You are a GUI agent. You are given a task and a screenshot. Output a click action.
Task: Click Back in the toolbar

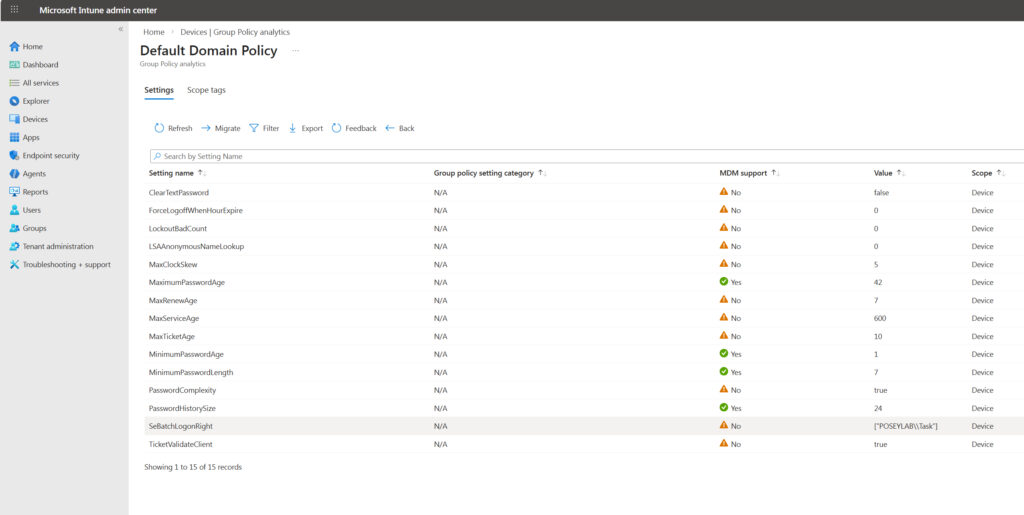[x=400, y=129]
